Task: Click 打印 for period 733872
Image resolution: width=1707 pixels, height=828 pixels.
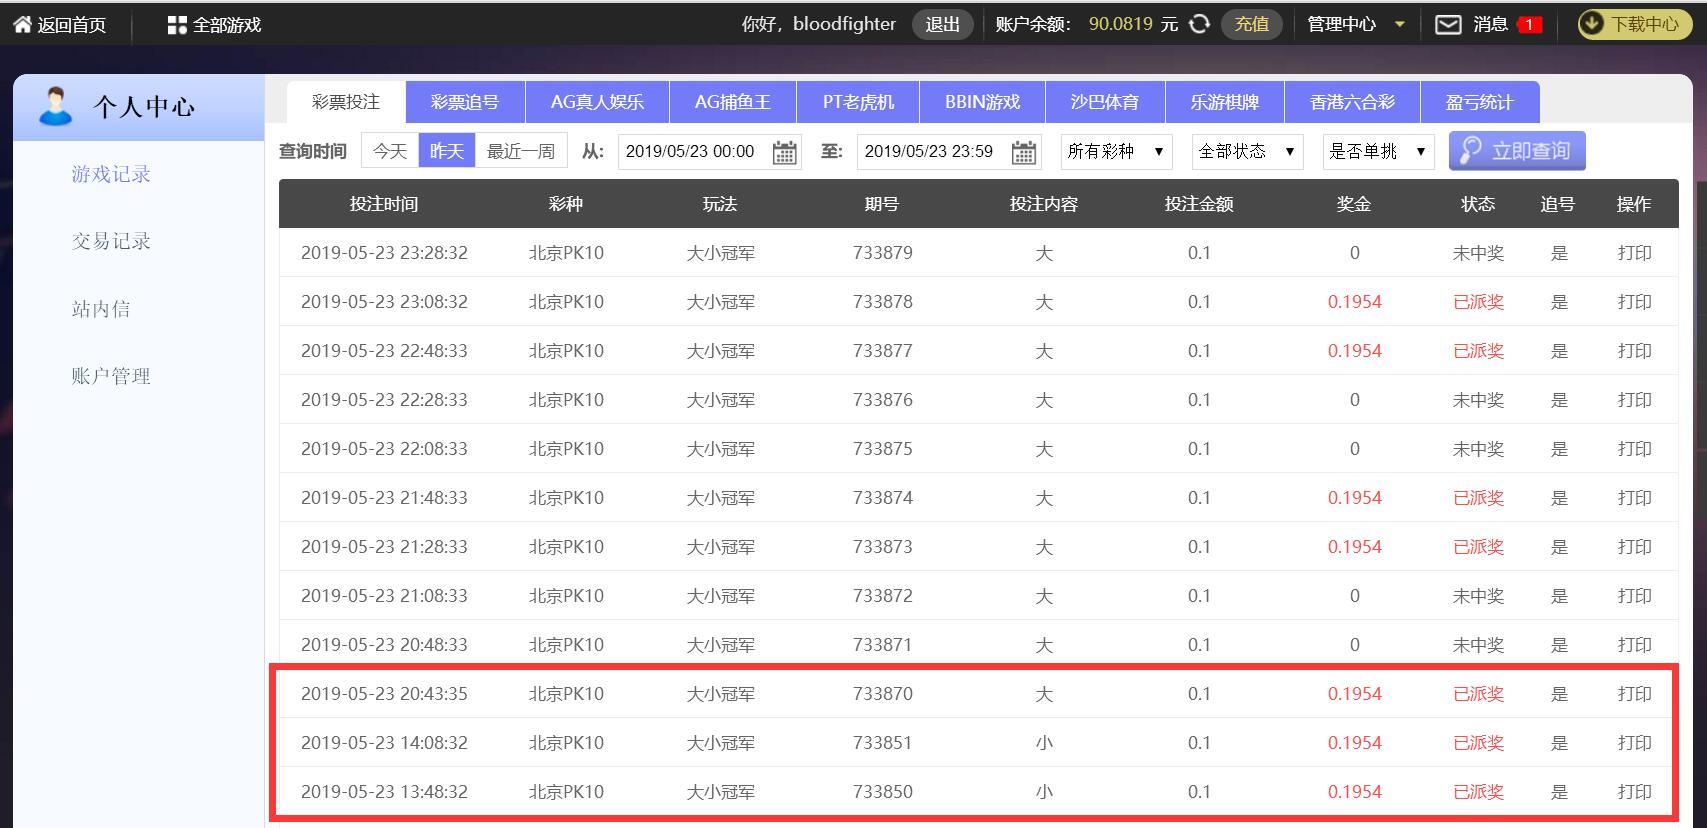Action: (x=1634, y=596)
